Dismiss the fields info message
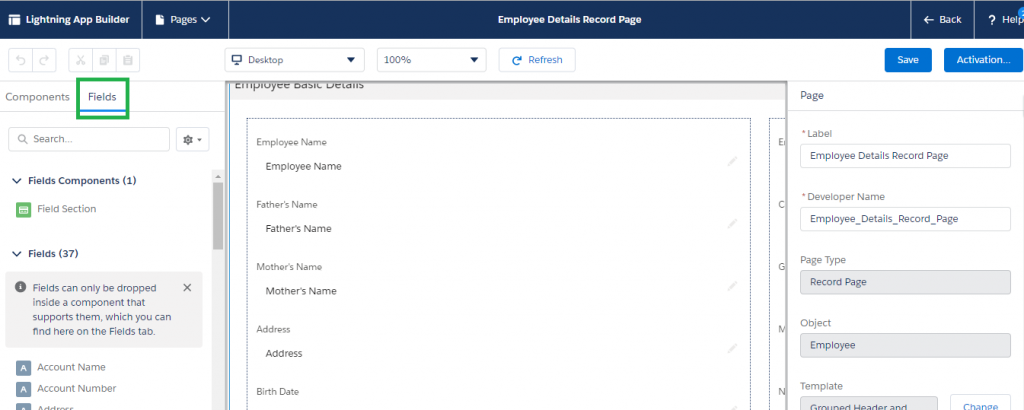This screenshot has width=1024, height=410. click(x=187, y=288)
